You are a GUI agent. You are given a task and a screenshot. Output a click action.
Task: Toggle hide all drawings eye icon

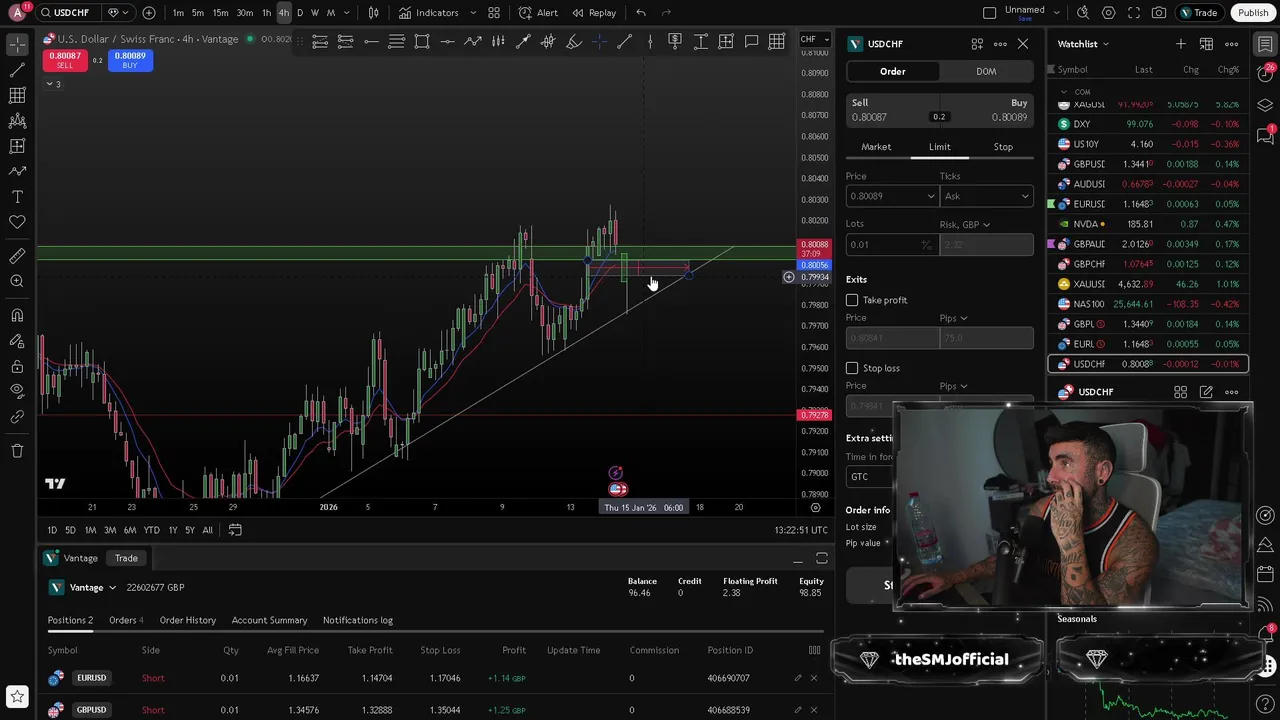click(17, 392)
